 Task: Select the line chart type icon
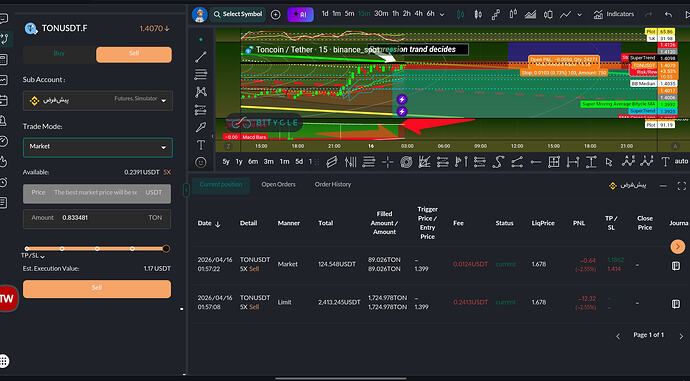[565, 15]
